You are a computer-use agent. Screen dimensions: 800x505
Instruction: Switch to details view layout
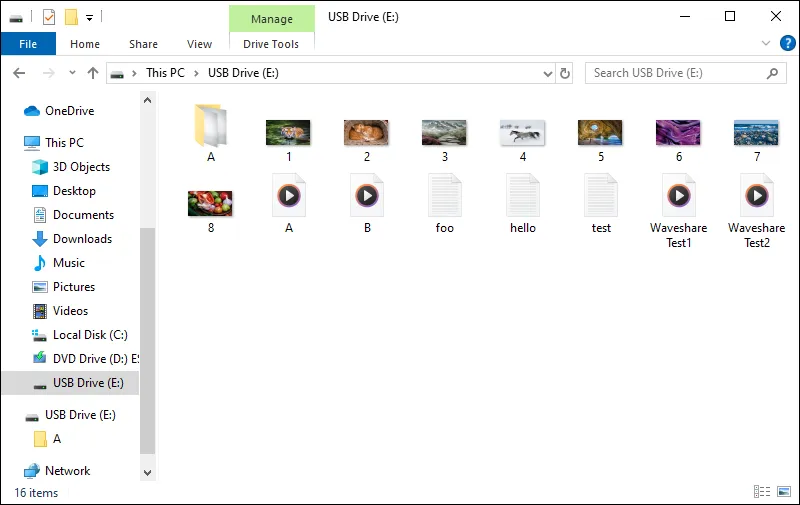point(762,492)
